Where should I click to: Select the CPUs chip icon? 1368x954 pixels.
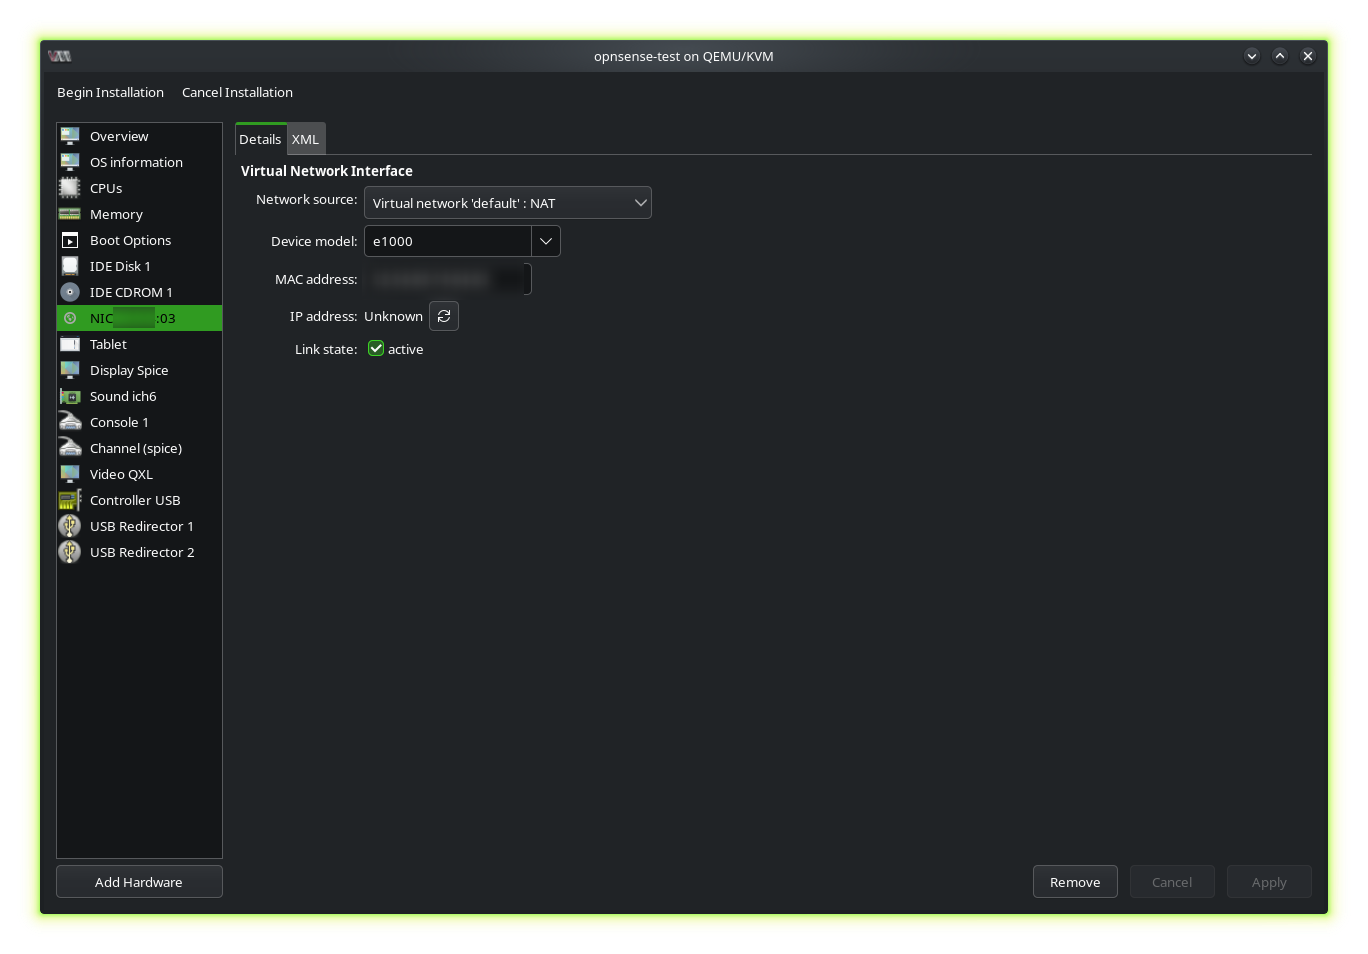(70, 188)
